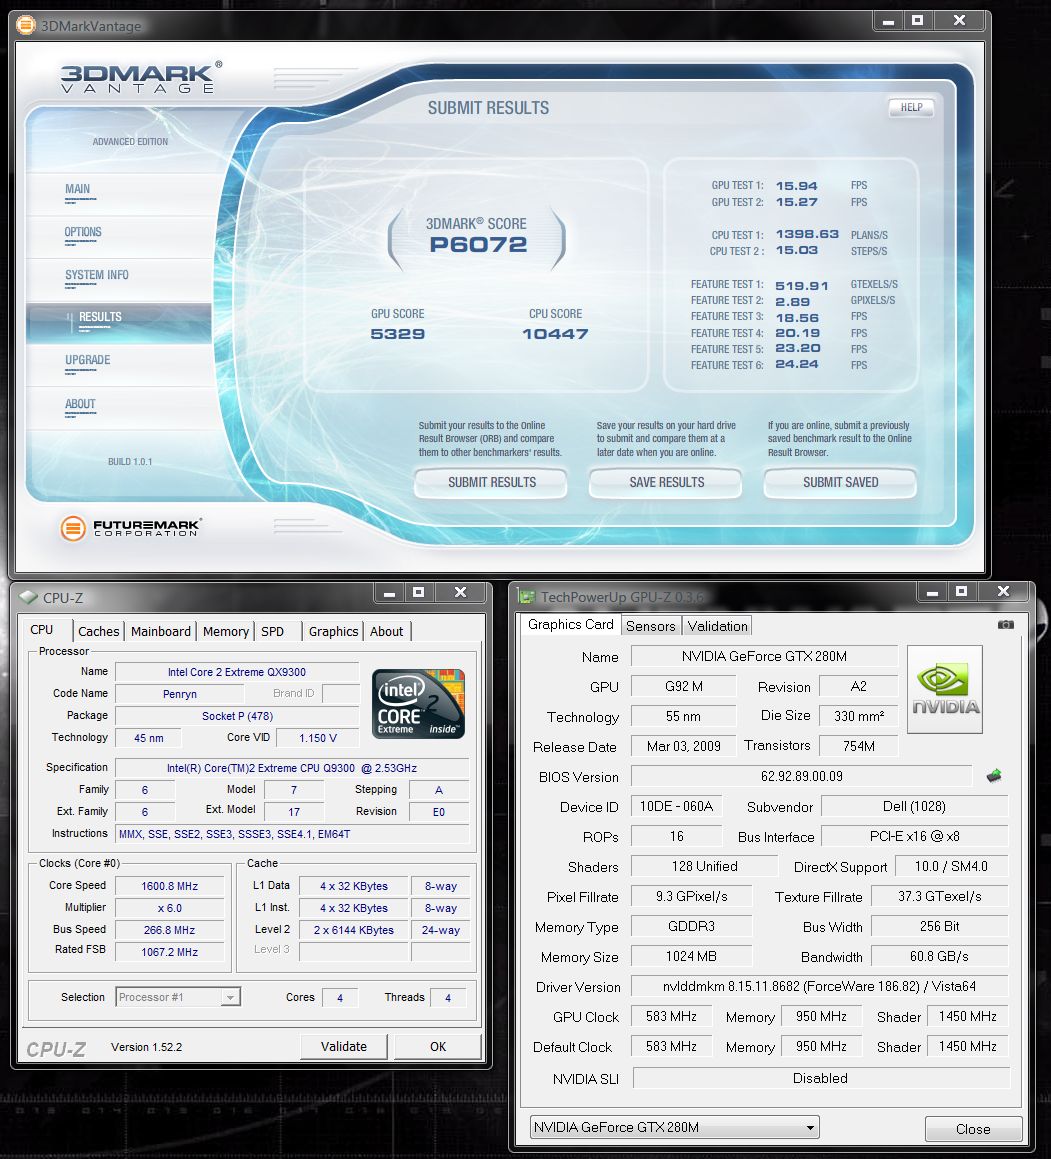The height and width of the screenshot is (1159, 1051).
Task: Click the 3DMark score P6072
Action: pos(478,245)
